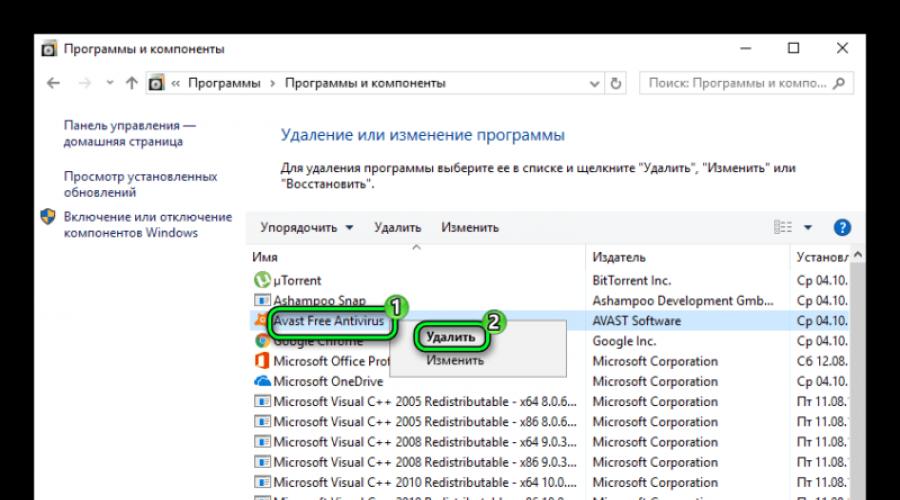900x500 pixels.
Task: Refresh the programs list
Action: 615,83
